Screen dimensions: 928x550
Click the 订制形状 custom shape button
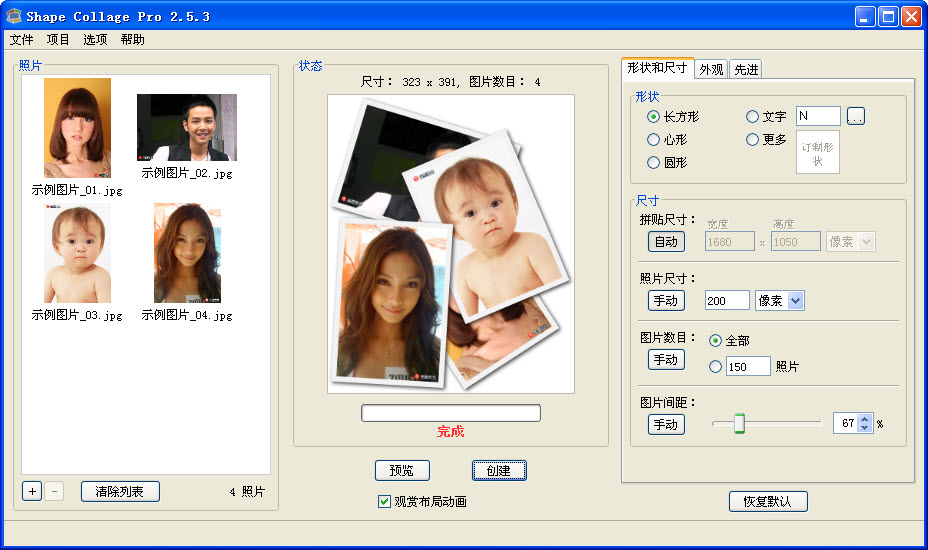tap(817, 153)
